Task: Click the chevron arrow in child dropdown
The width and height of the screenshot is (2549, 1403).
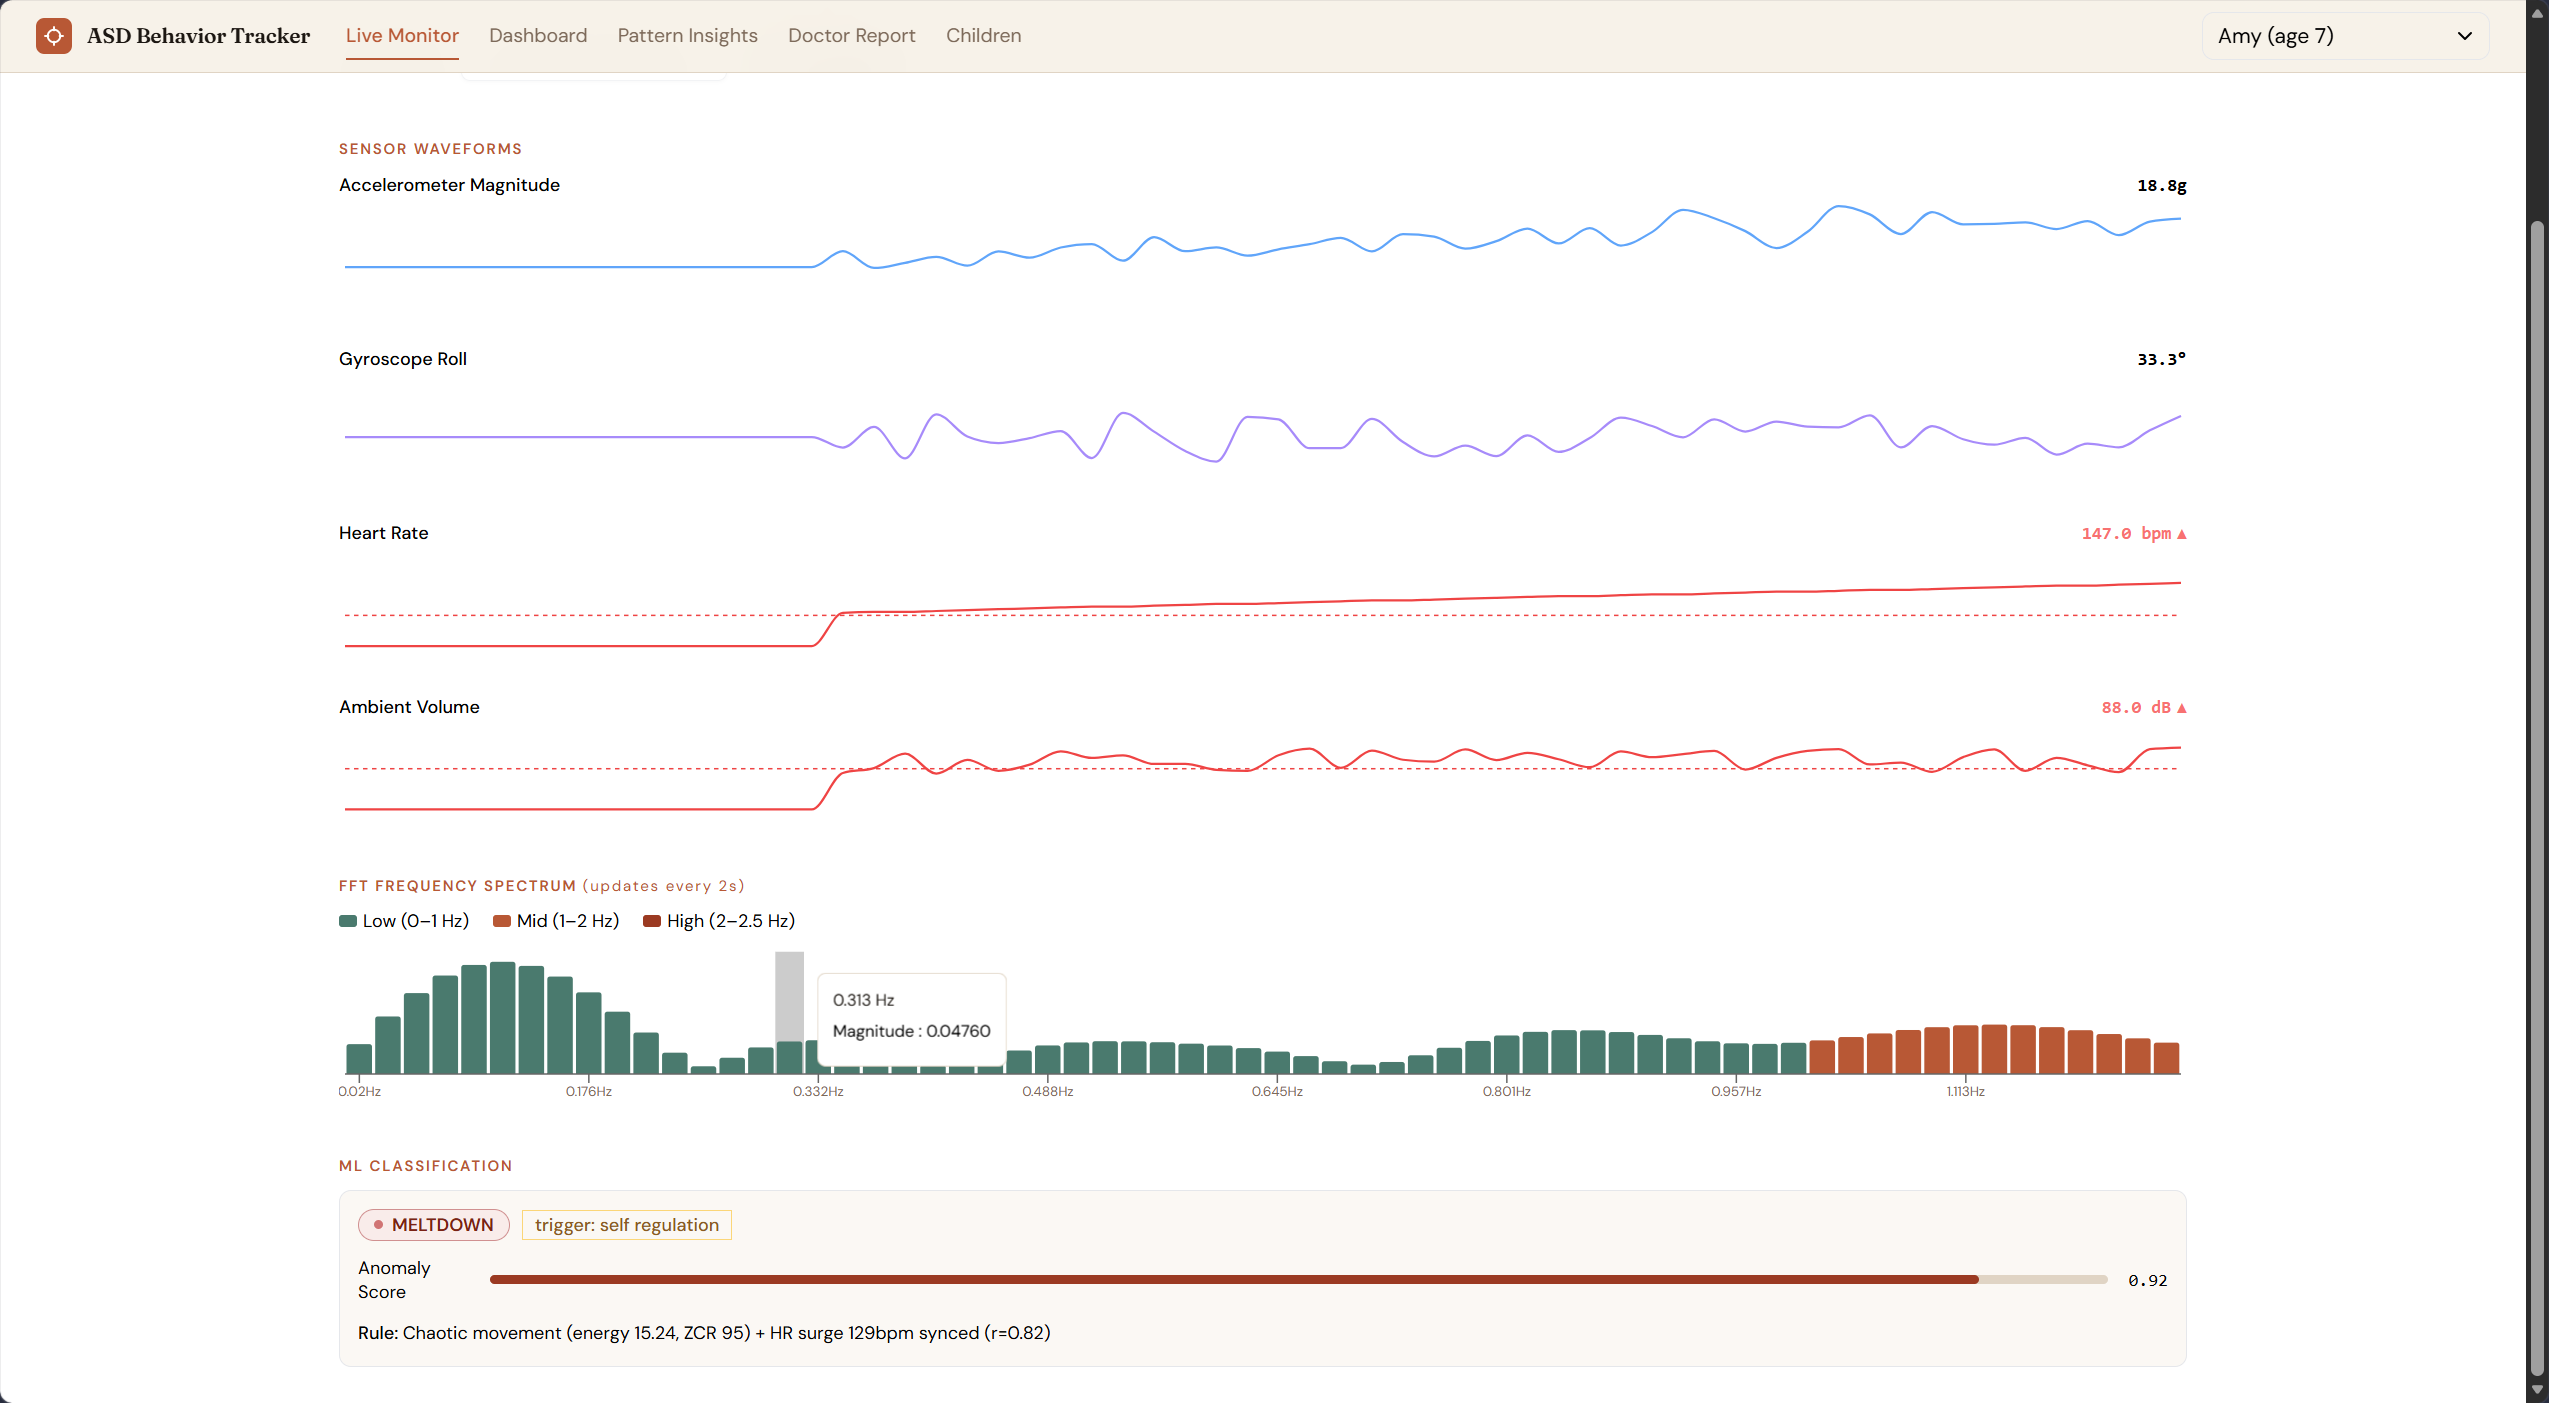Action: coord(2464,36)
